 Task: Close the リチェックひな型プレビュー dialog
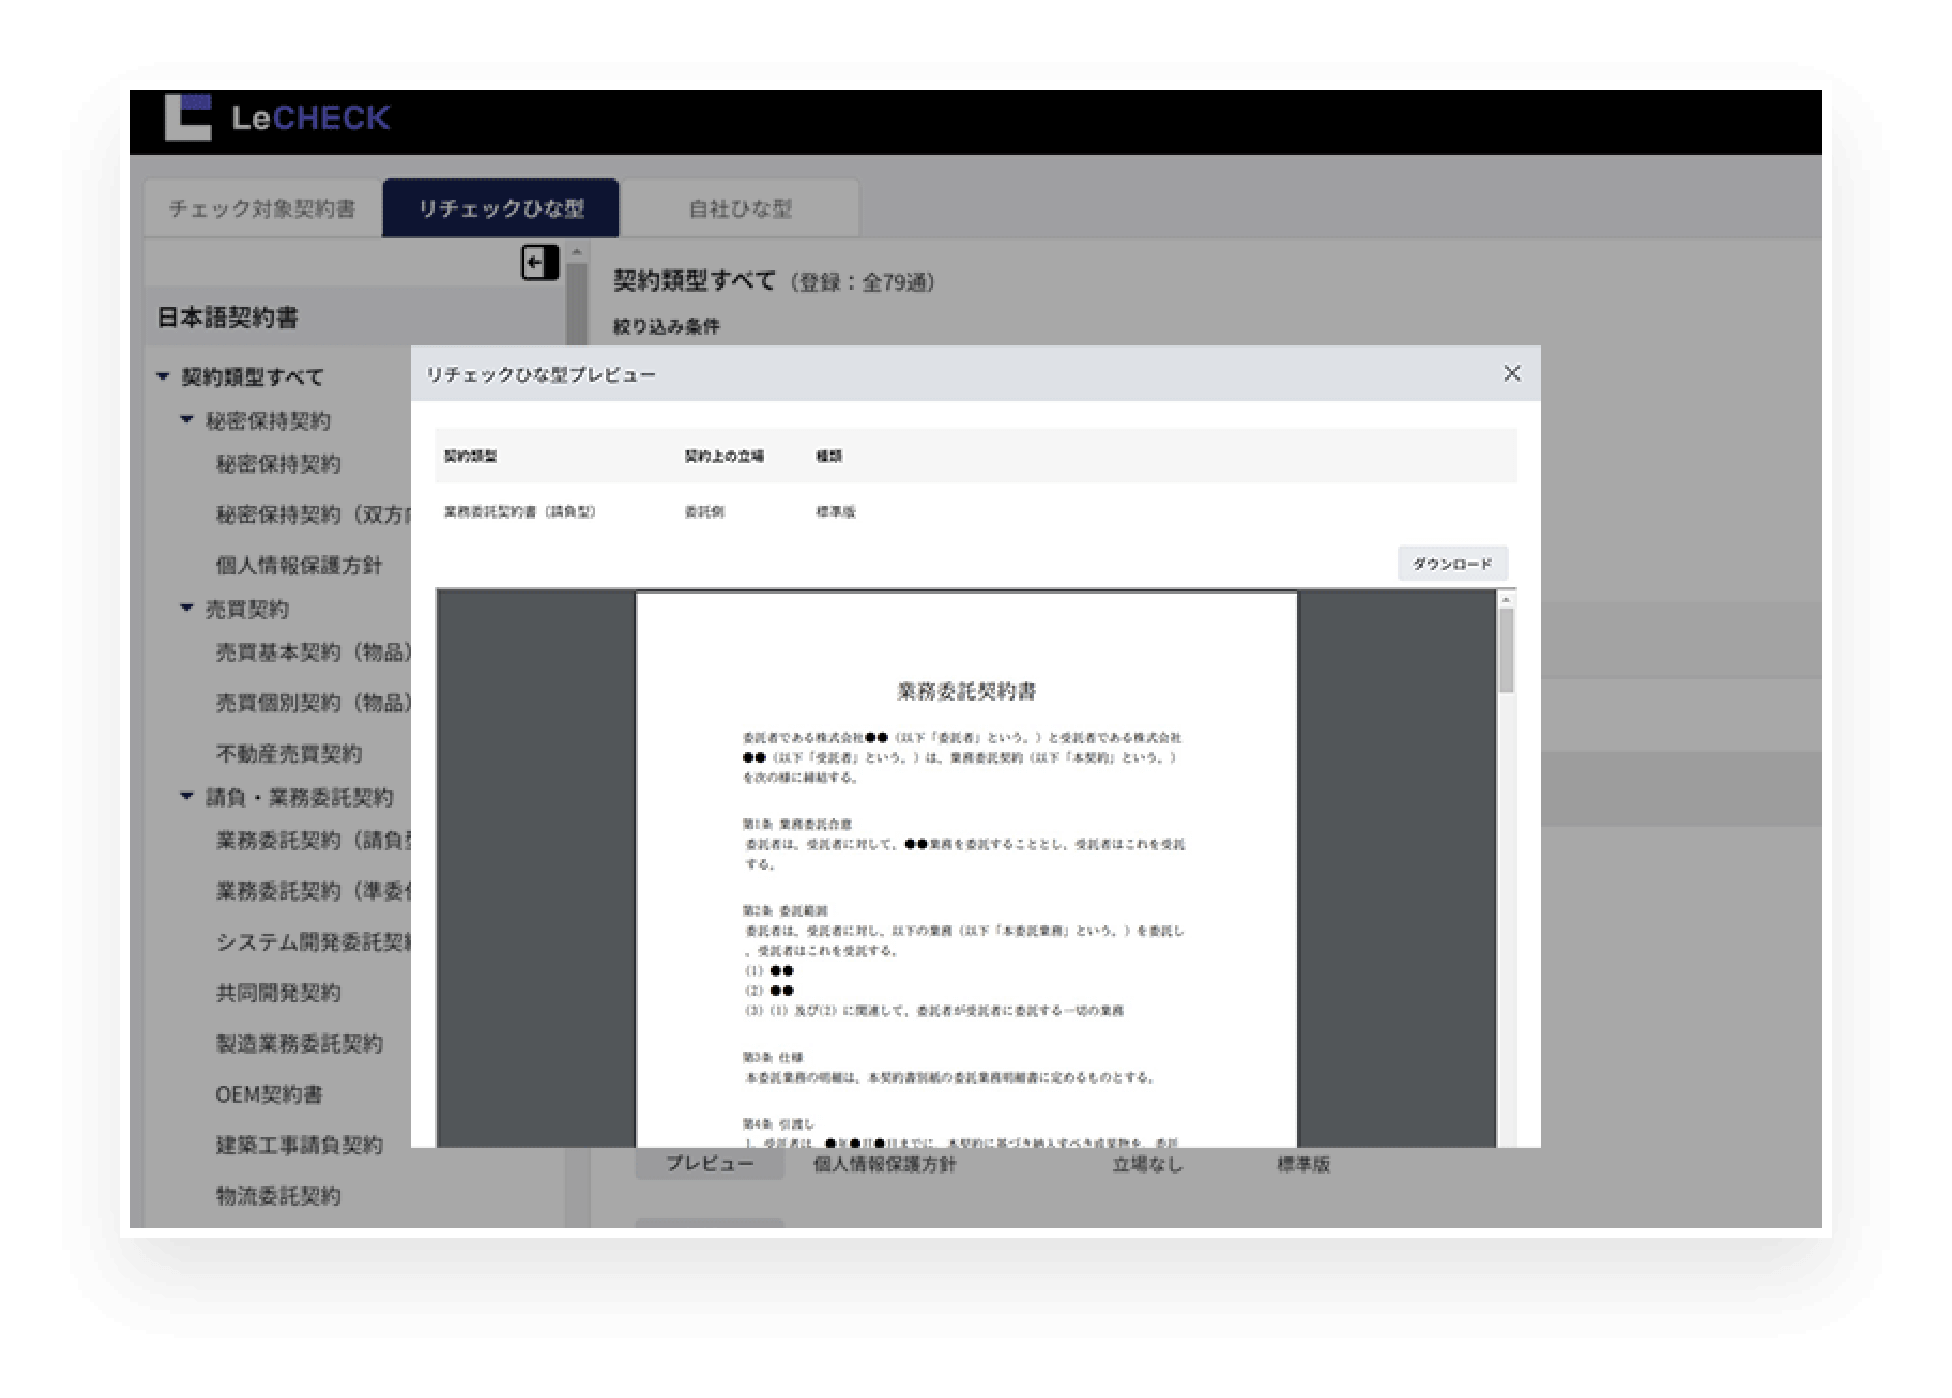pyautogui.click(x=1512, y=373)
